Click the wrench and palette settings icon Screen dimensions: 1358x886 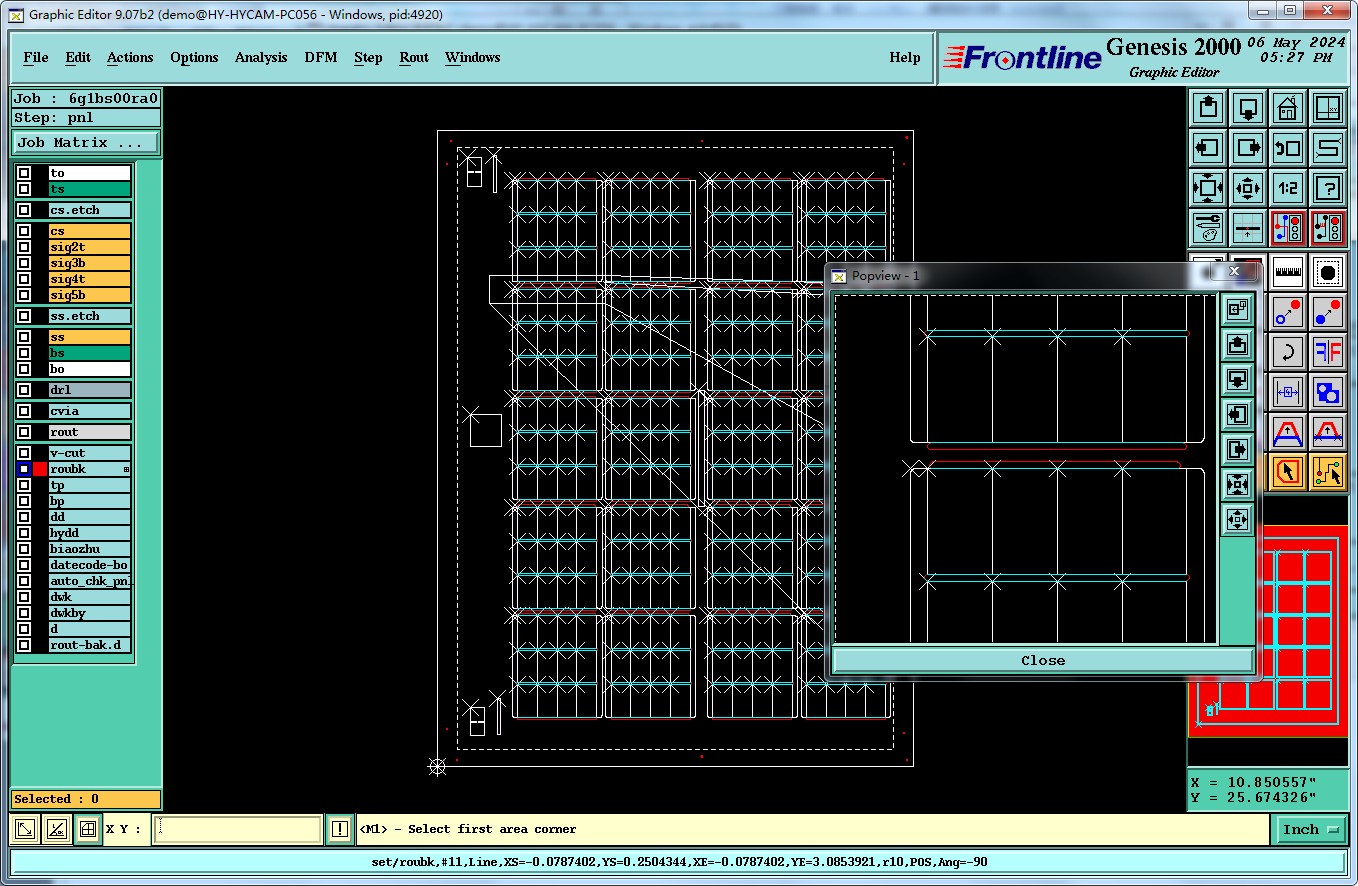tap(1208, 228)
